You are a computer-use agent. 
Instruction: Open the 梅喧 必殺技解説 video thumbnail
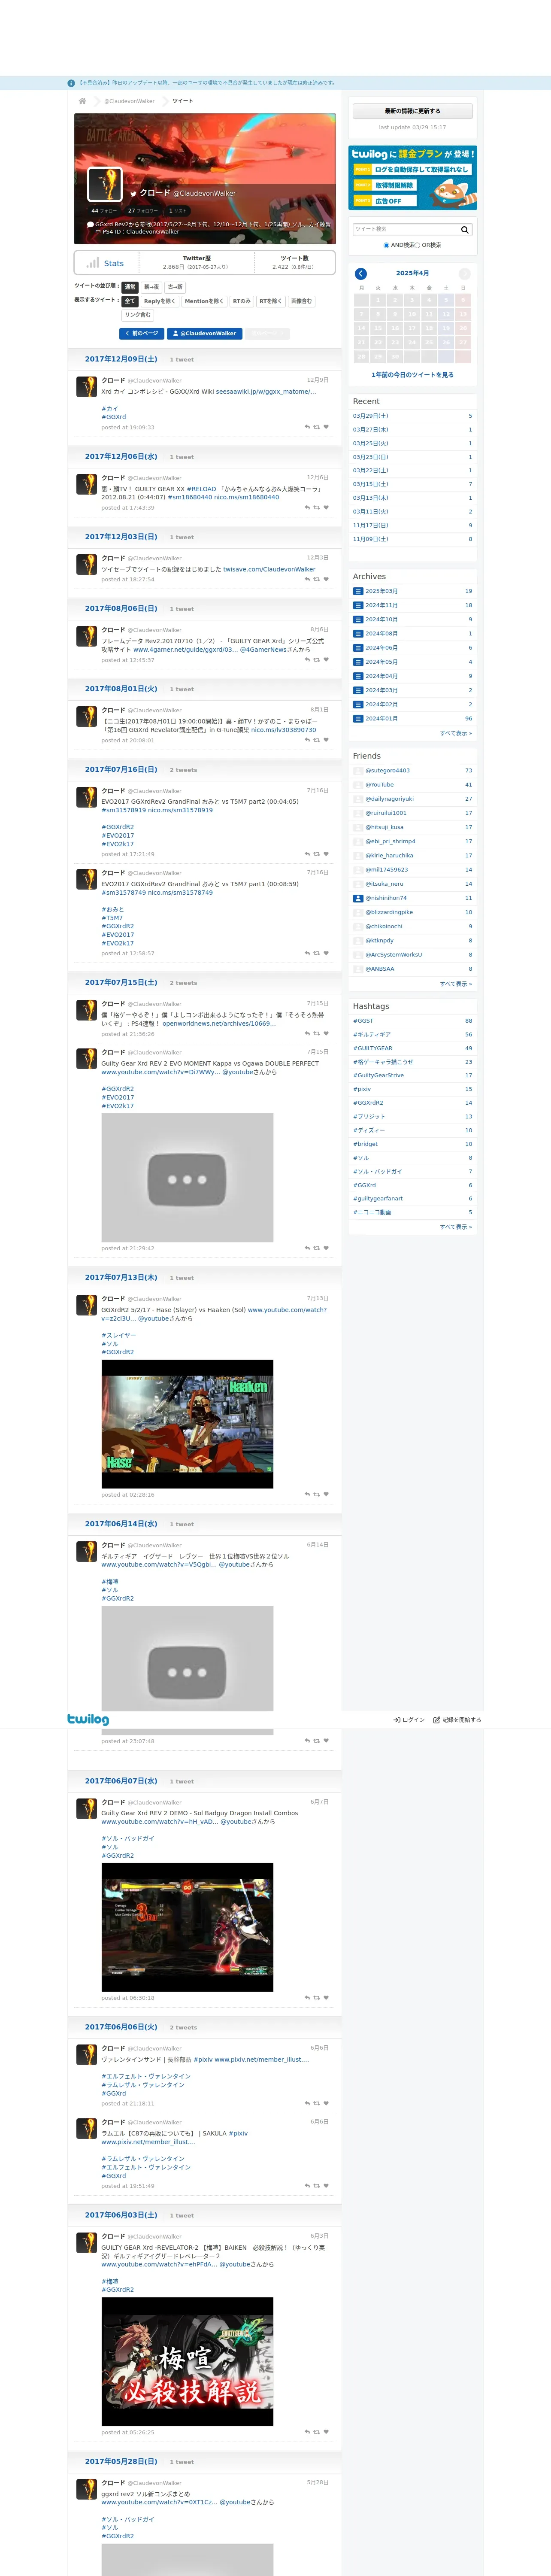[187, 2361]
